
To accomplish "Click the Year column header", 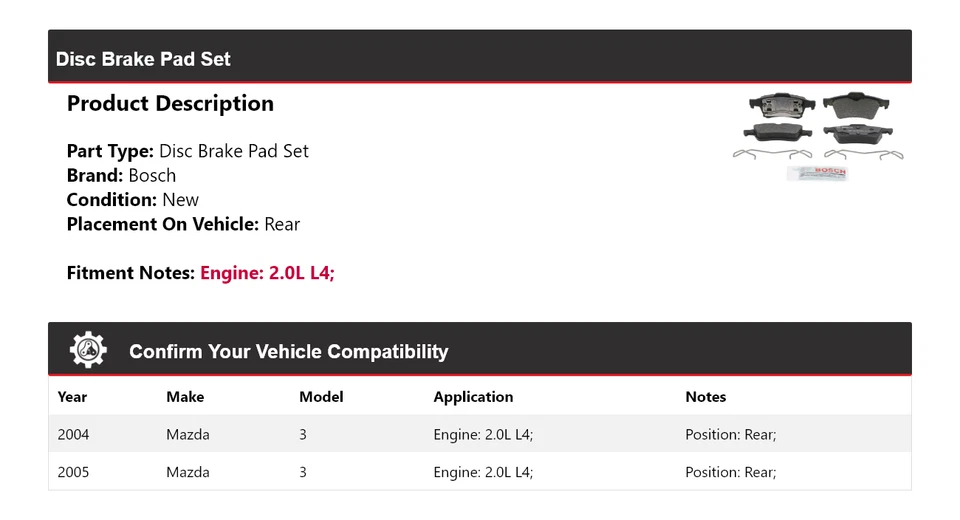I will tap(73, 397).
